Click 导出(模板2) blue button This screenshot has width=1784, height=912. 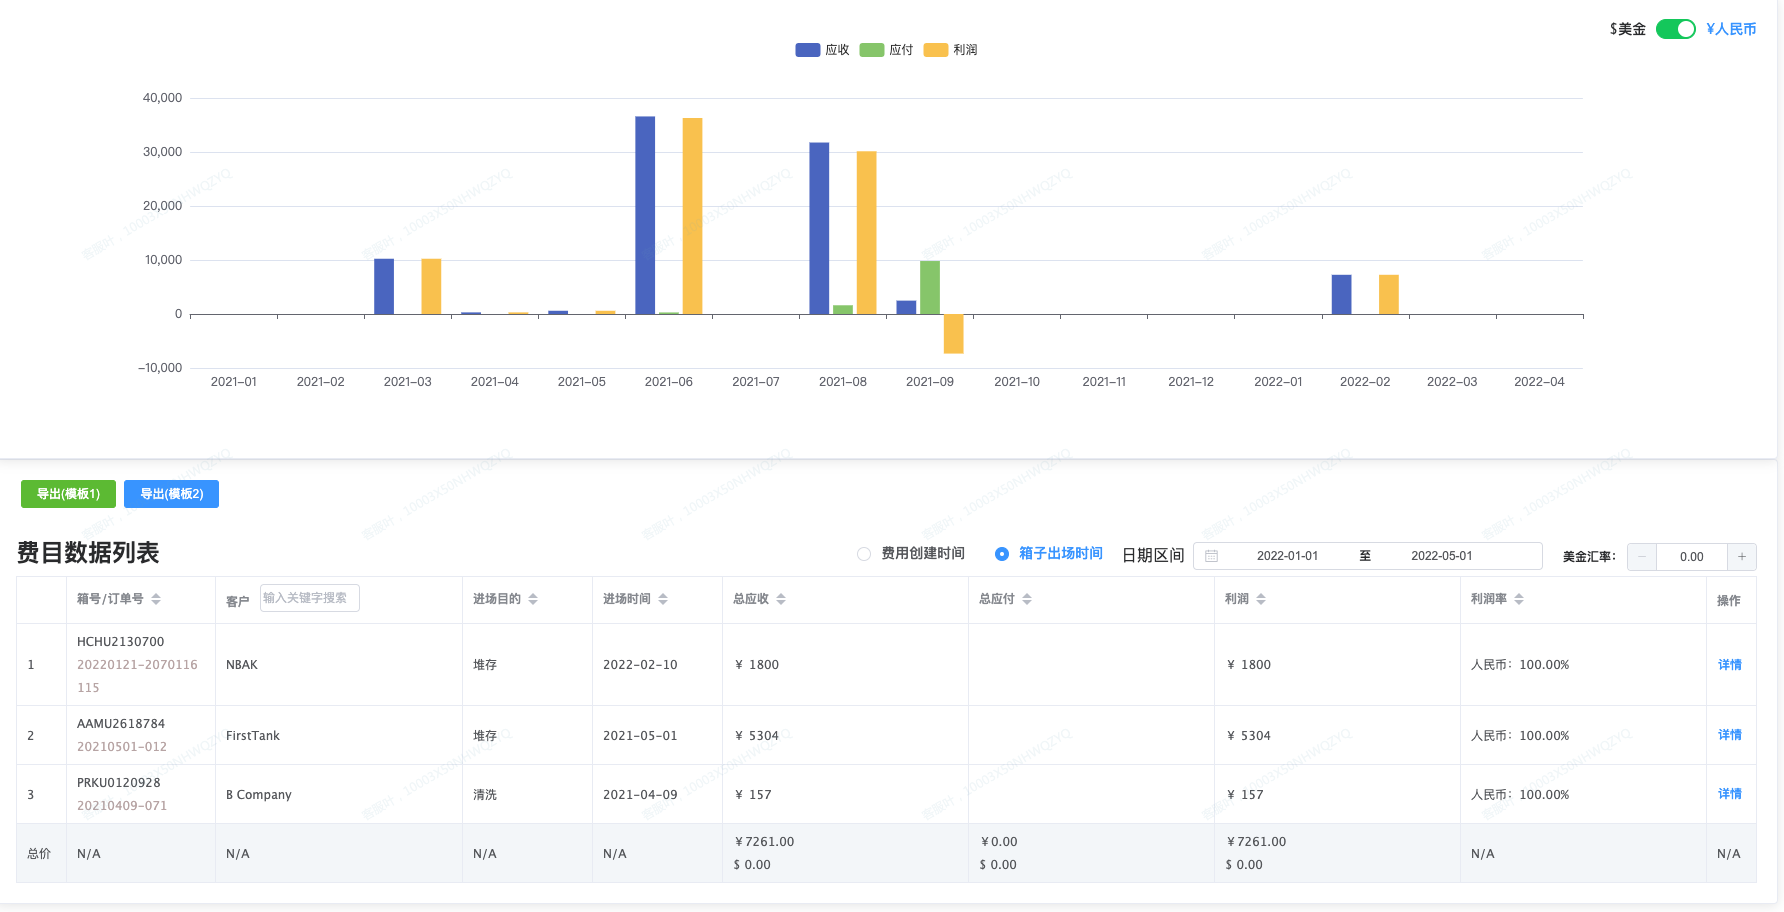(x=171, y=494)
